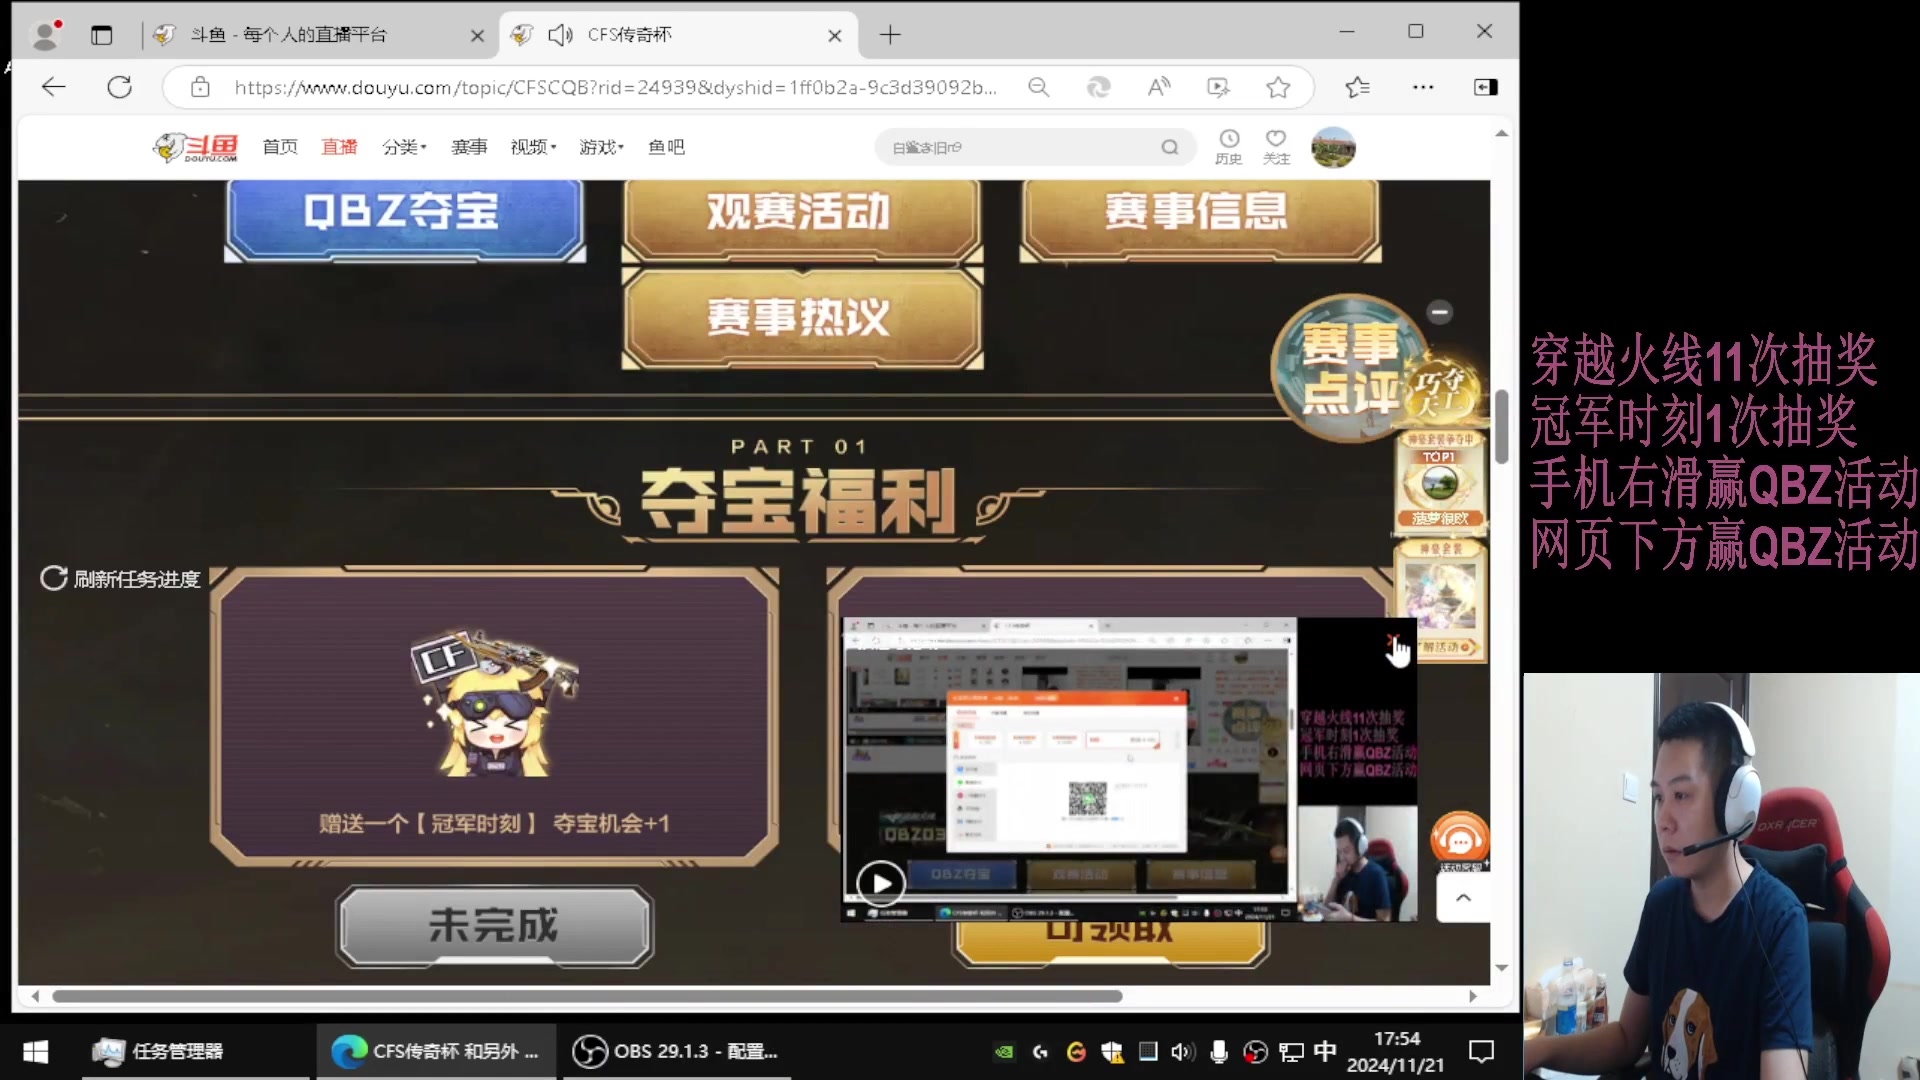Expand the 游戏 dropdown menu
The height and width of the screenshot is (1080, 1920).
click(x=601, y=147)
